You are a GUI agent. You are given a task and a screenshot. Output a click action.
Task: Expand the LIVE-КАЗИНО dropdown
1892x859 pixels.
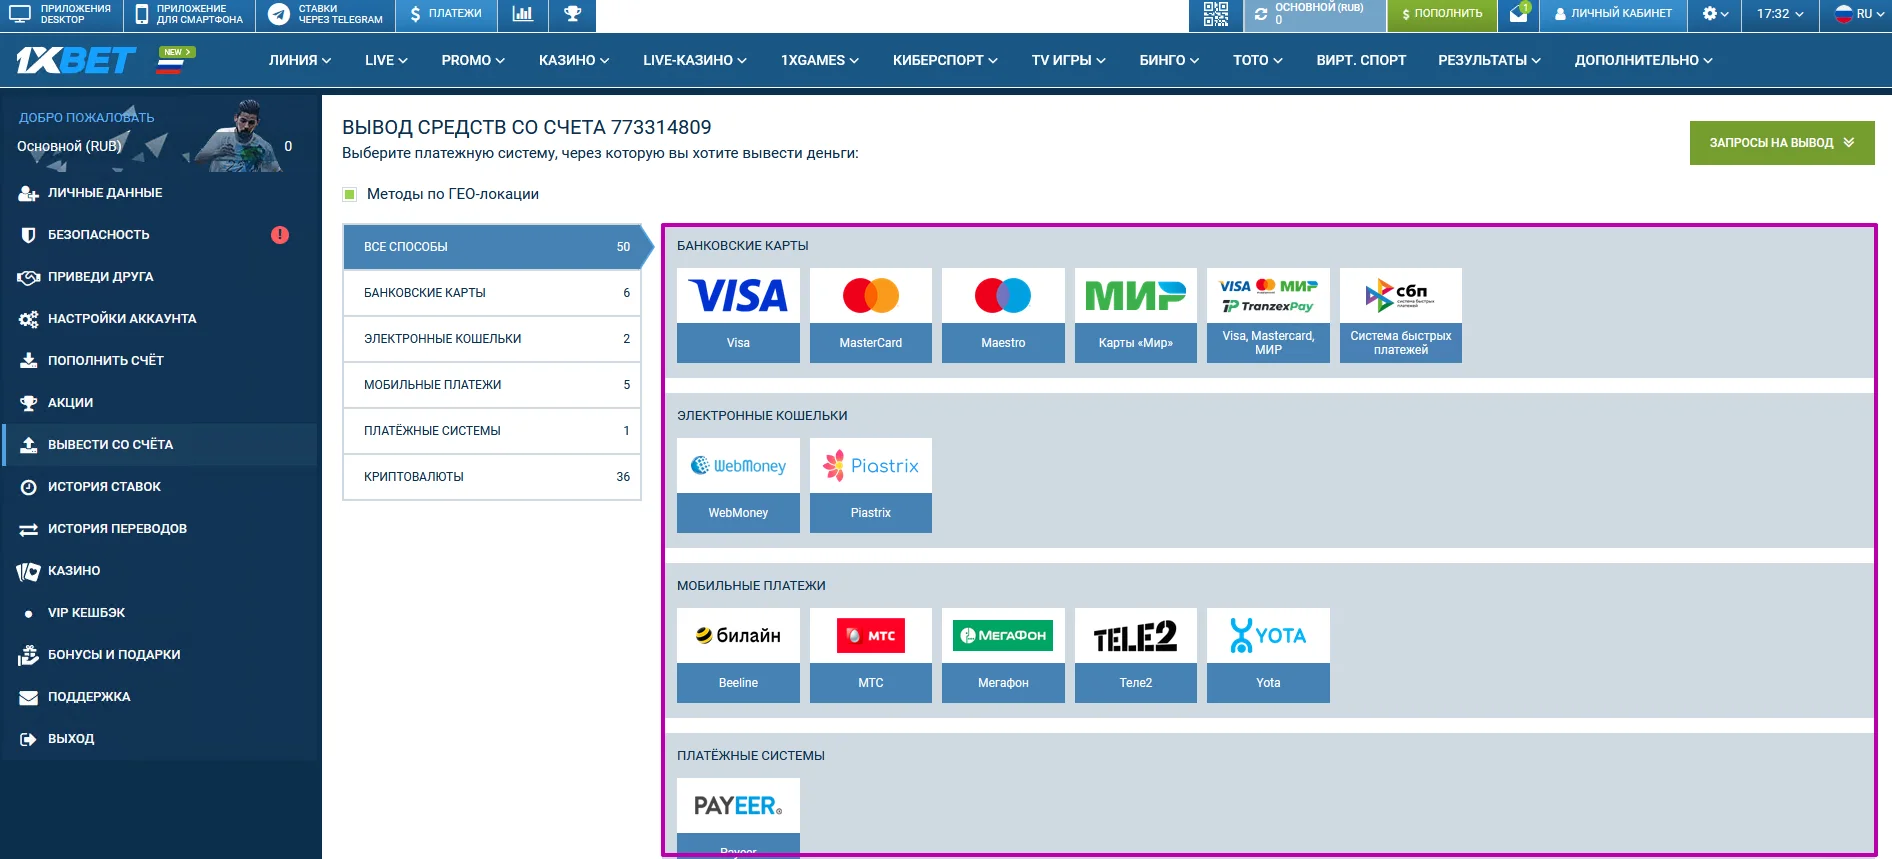click(x=695, y=60)
